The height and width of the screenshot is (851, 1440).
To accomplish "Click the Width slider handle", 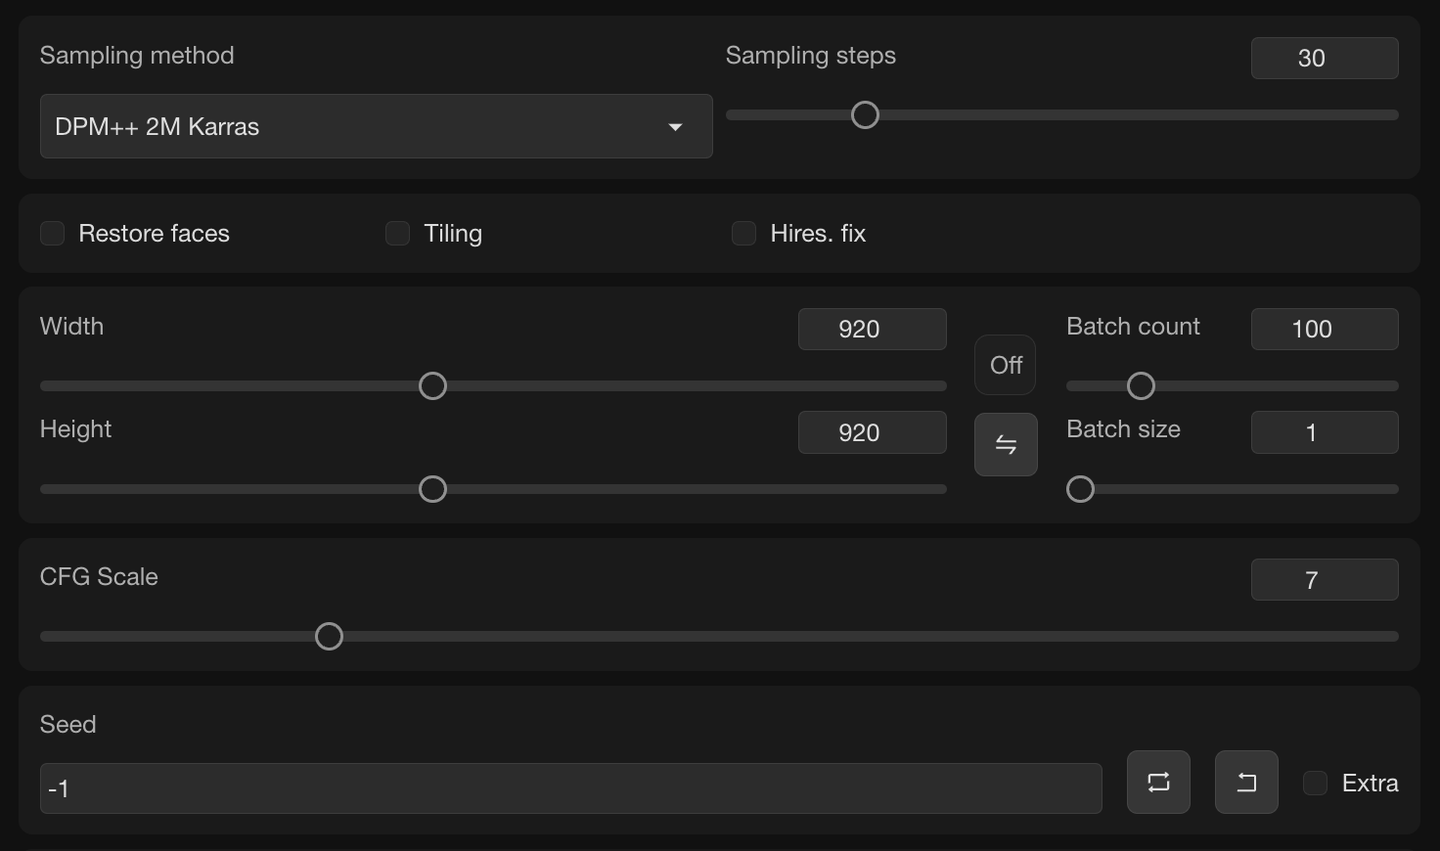I will (x=432, y=386).
